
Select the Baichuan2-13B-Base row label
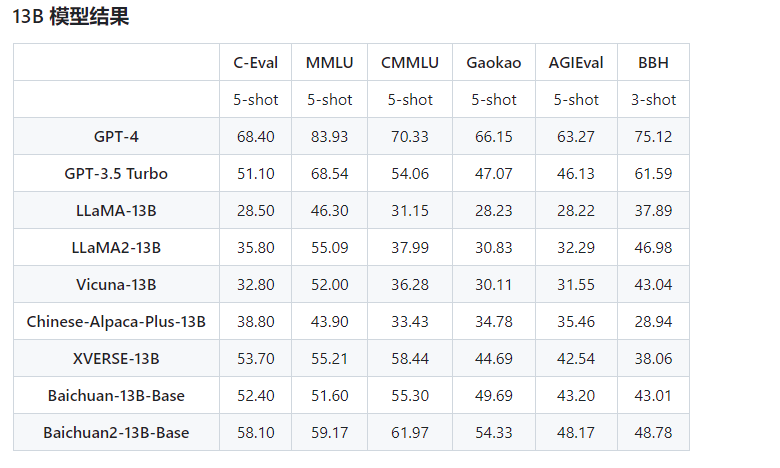(x=116, y=432)
